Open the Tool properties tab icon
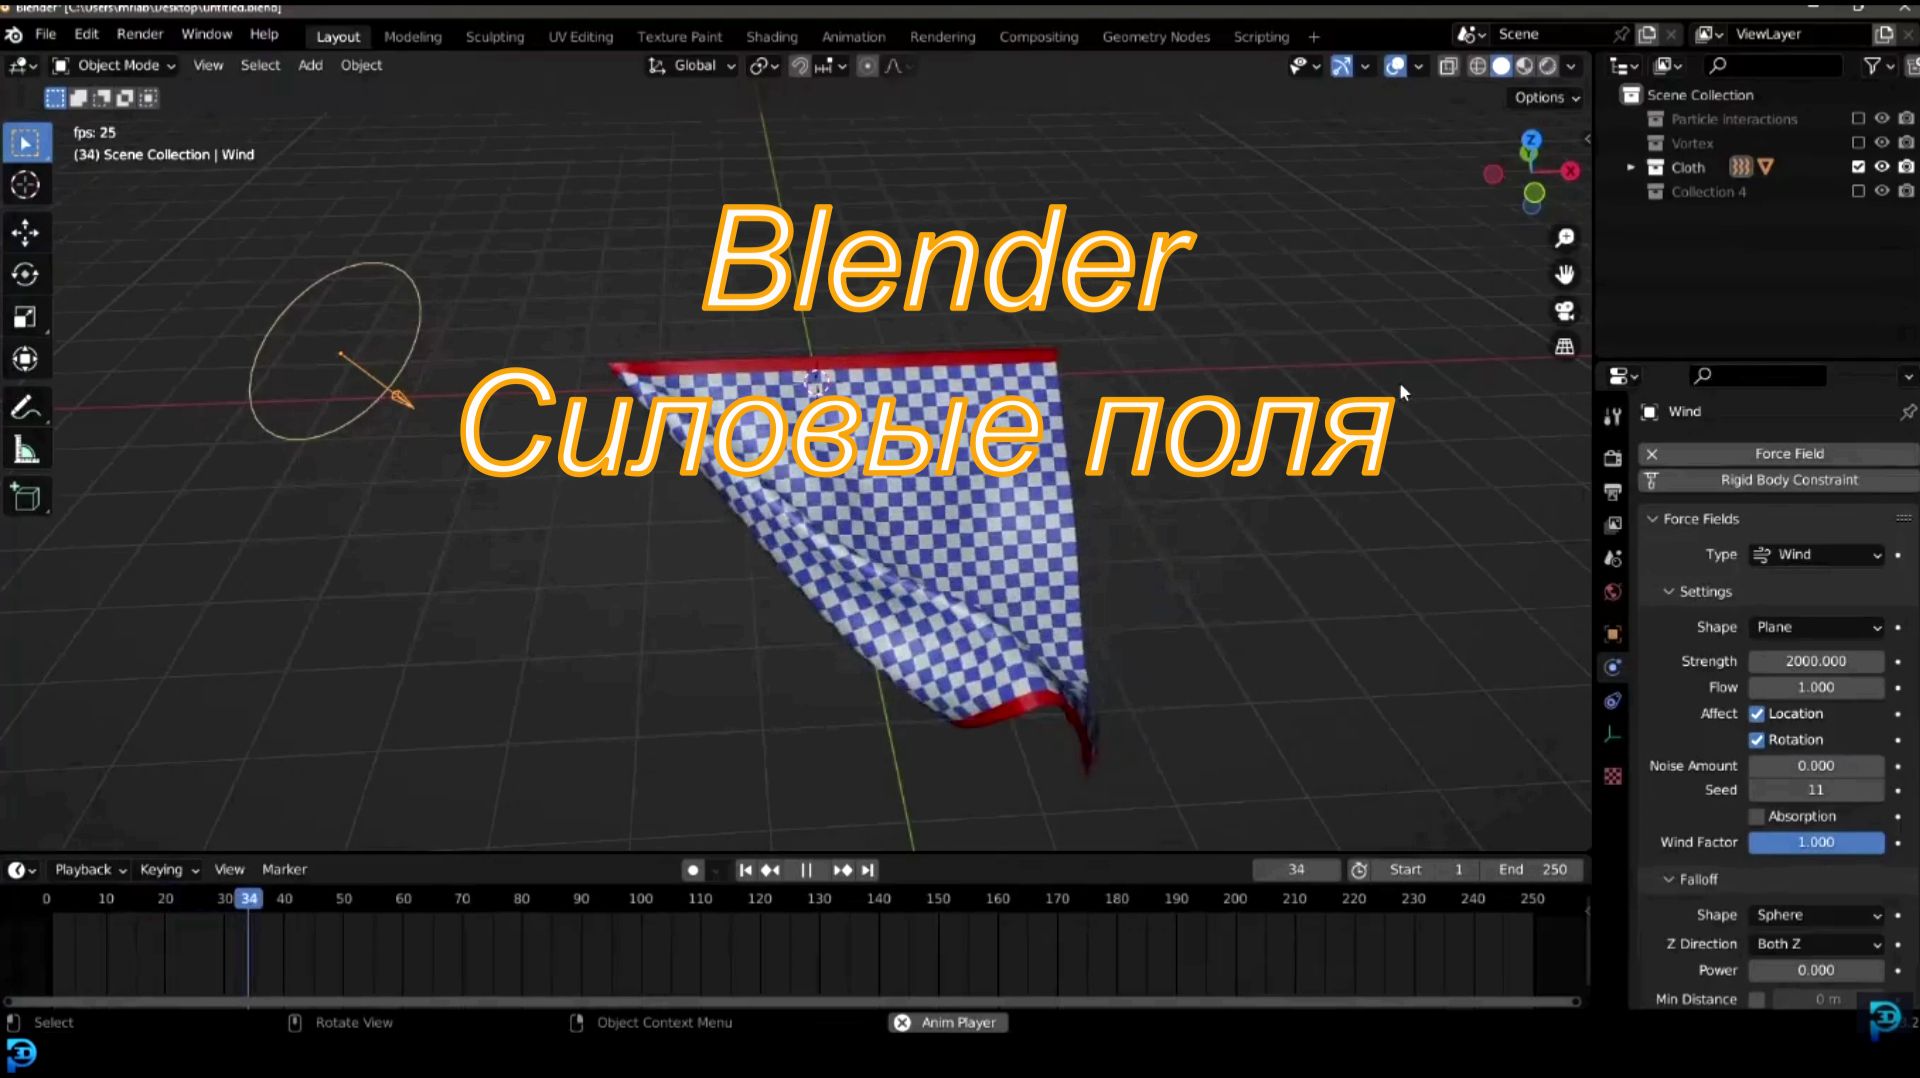The image size is (1920, 1078). coord(1612,416)
